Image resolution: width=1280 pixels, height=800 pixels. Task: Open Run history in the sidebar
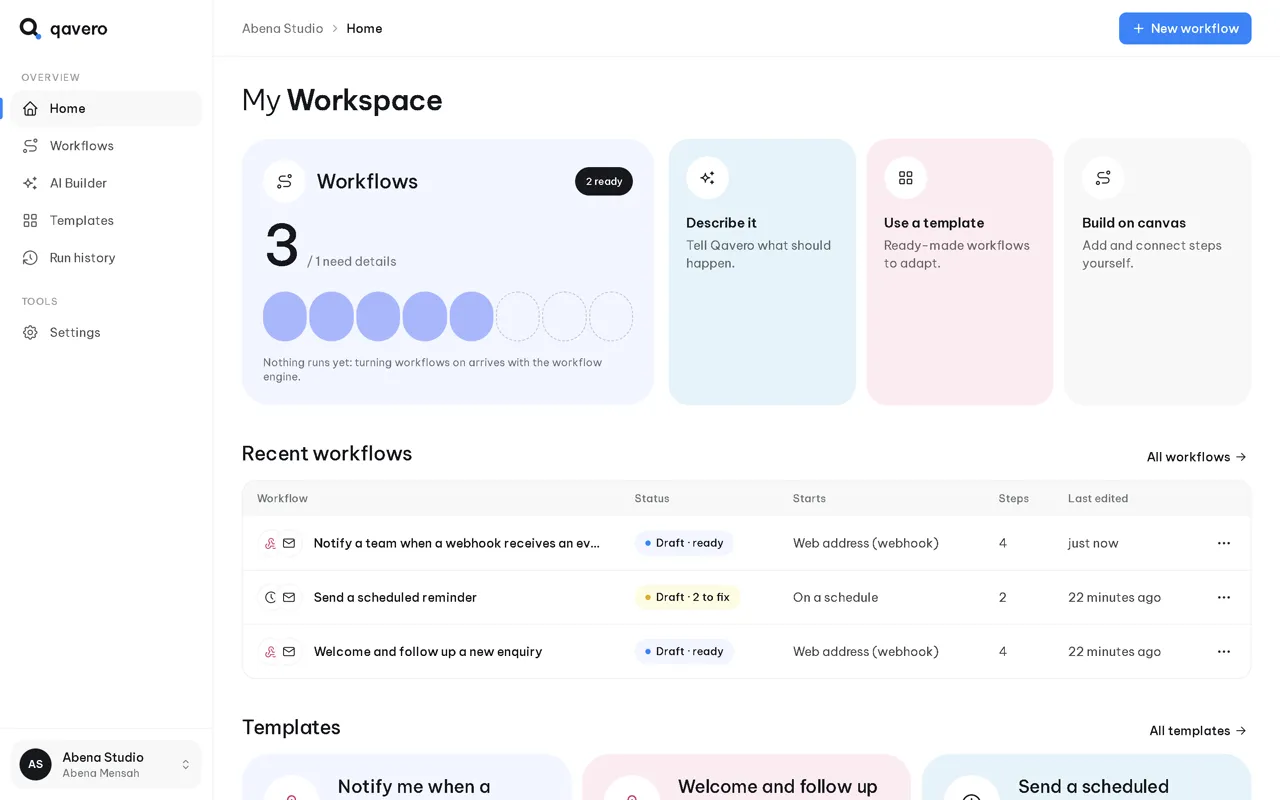106,258
